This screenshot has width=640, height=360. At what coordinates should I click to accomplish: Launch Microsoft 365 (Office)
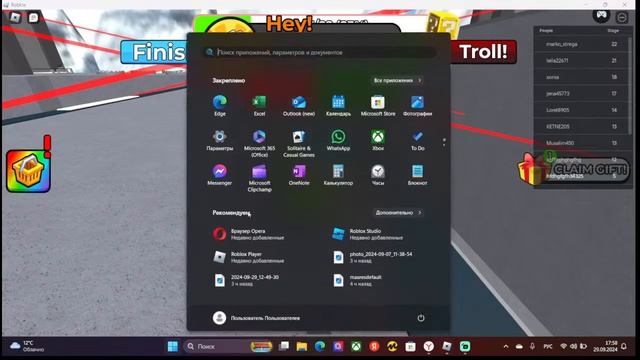coord(259,143)
